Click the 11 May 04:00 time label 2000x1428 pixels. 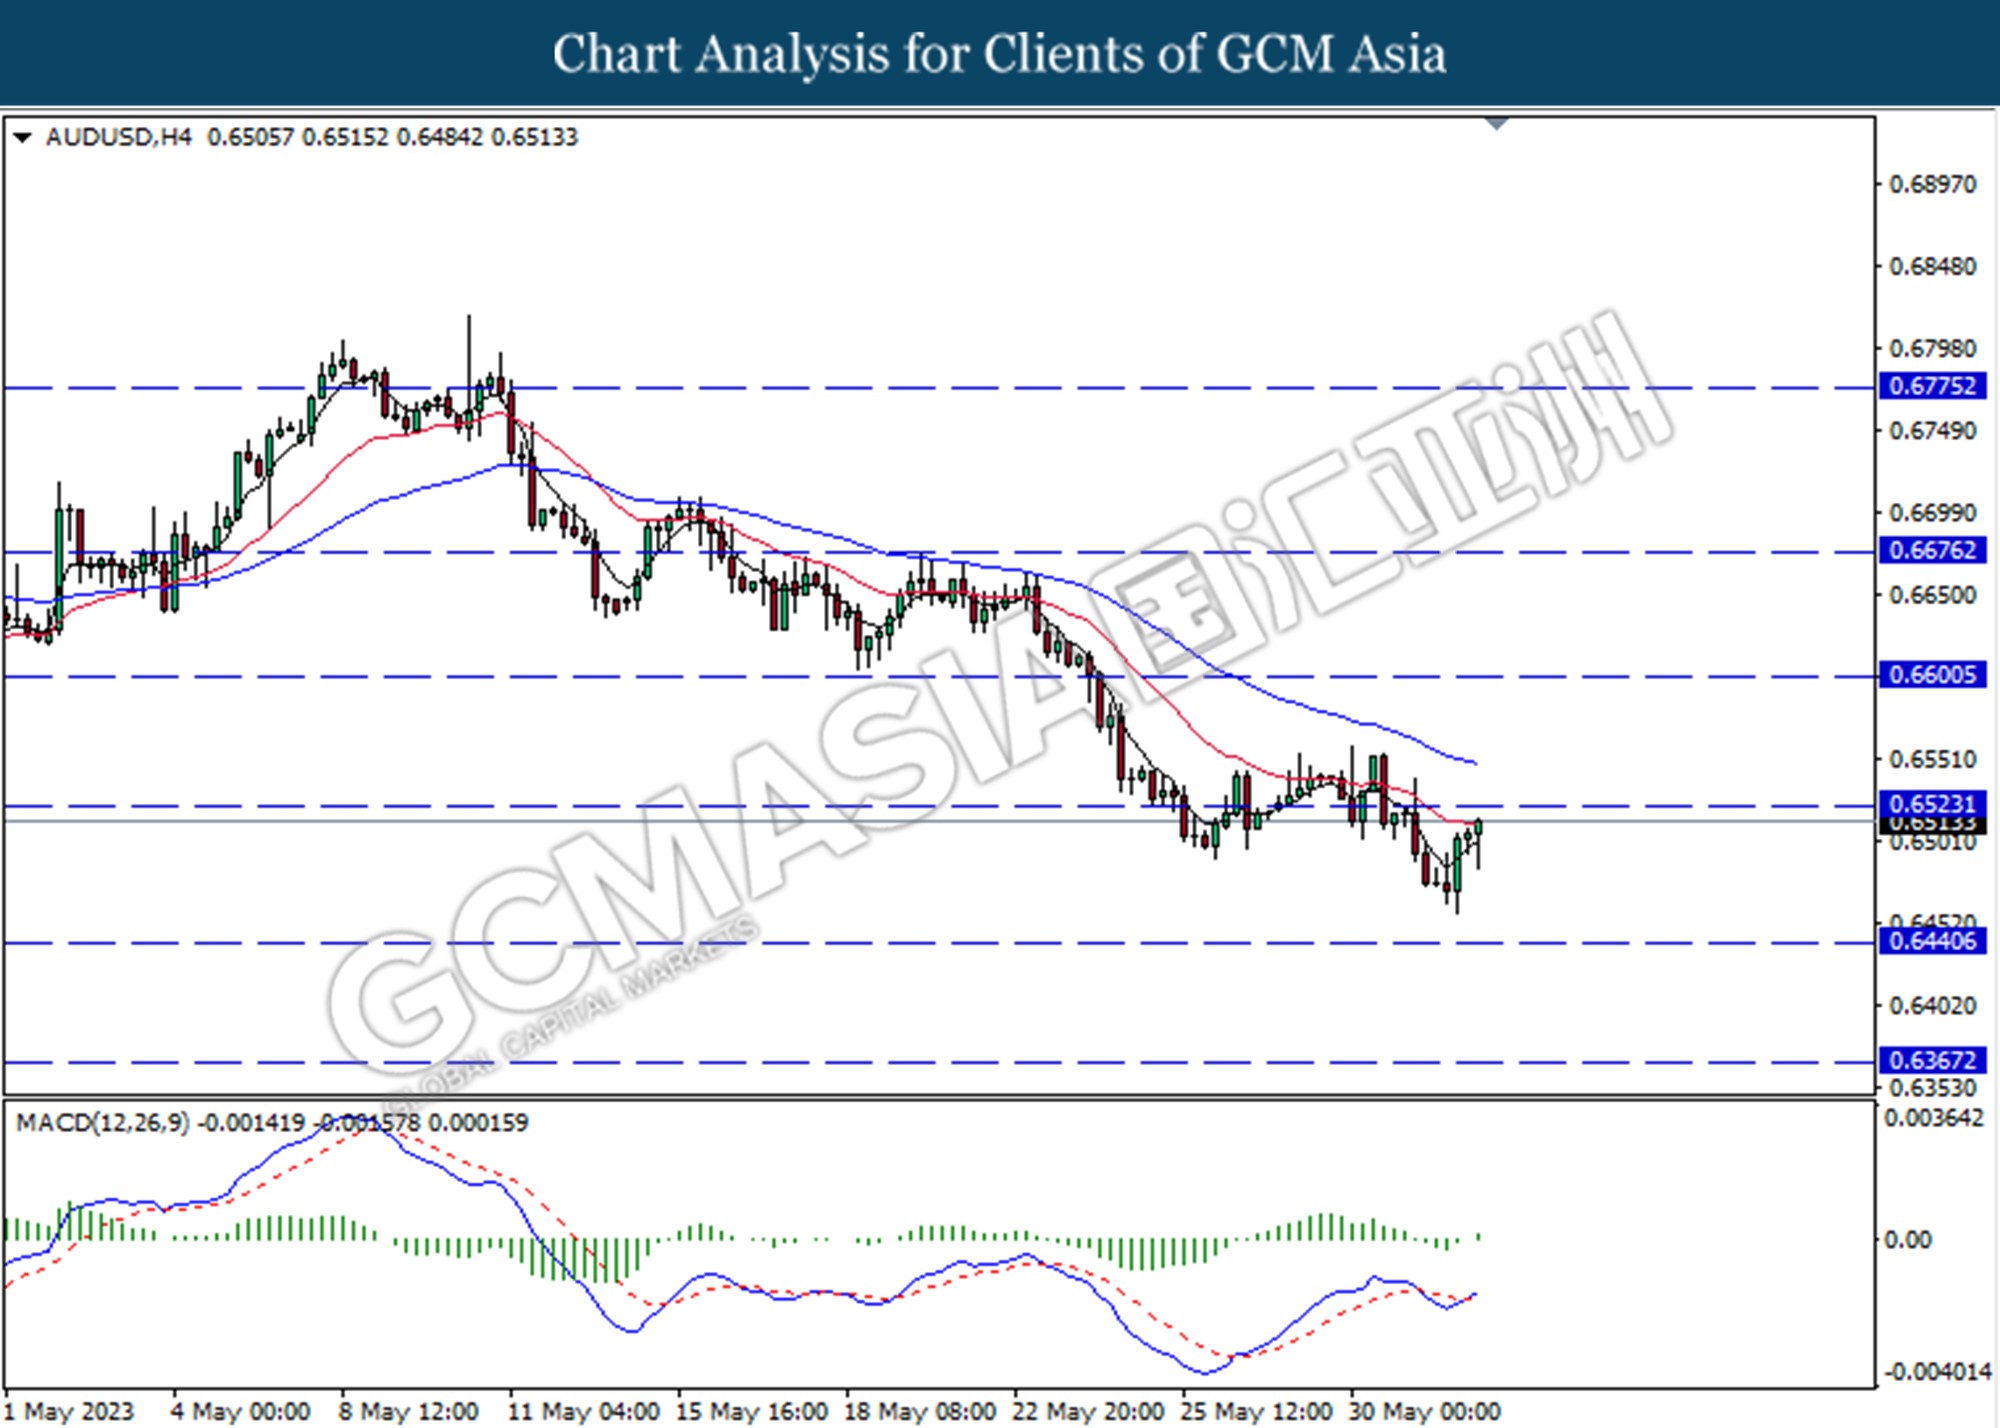(584, 1411)
